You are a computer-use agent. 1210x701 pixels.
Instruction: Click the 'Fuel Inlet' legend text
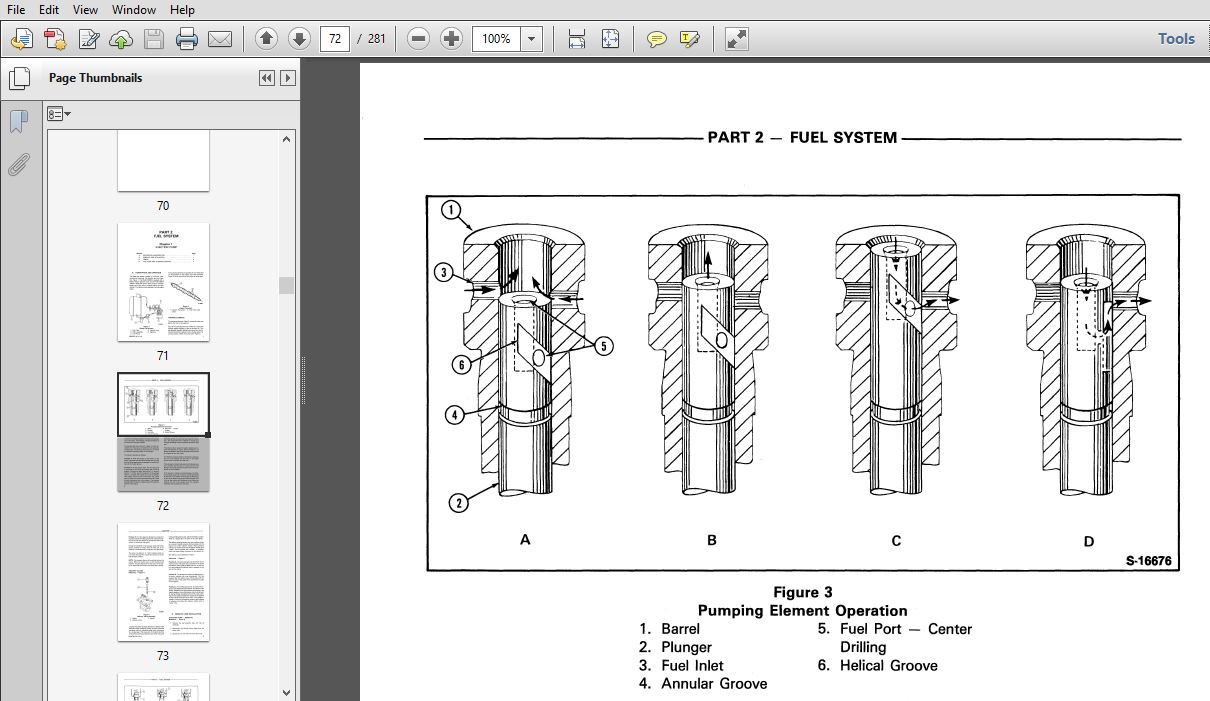(x=692, y=665)
